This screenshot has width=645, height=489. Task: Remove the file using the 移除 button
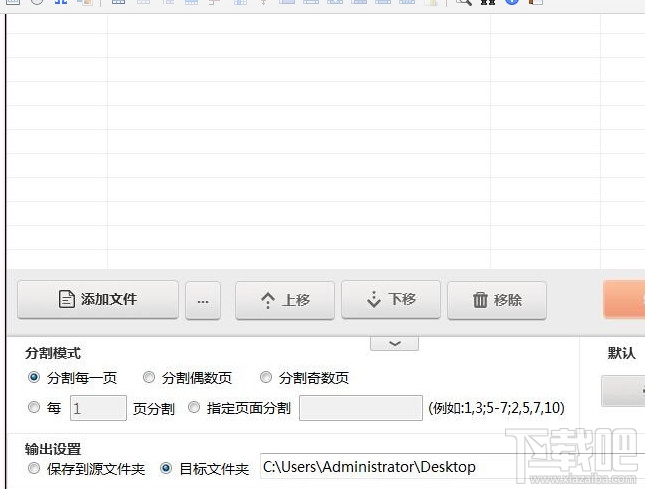(x=497, y=300)
